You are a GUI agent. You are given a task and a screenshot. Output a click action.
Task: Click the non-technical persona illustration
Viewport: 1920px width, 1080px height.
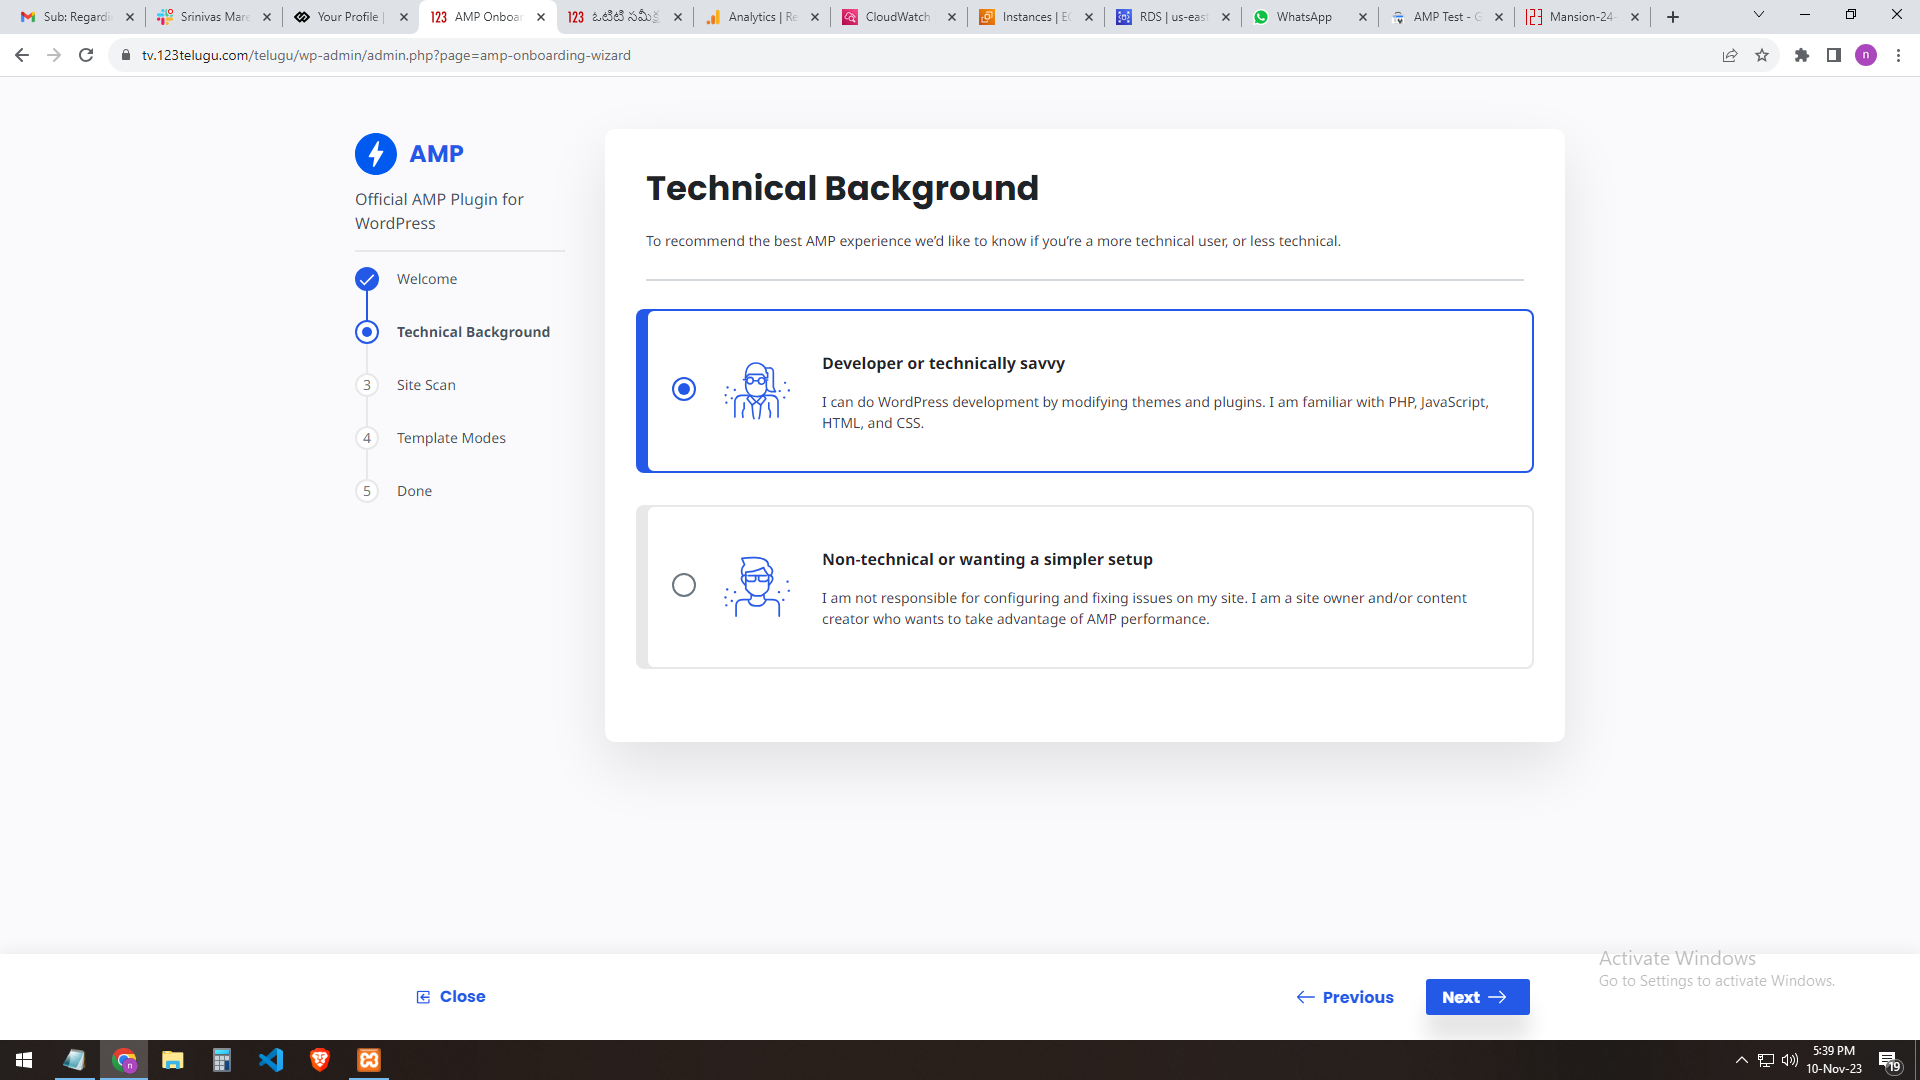pyautogui.click(x=757, y=586)
